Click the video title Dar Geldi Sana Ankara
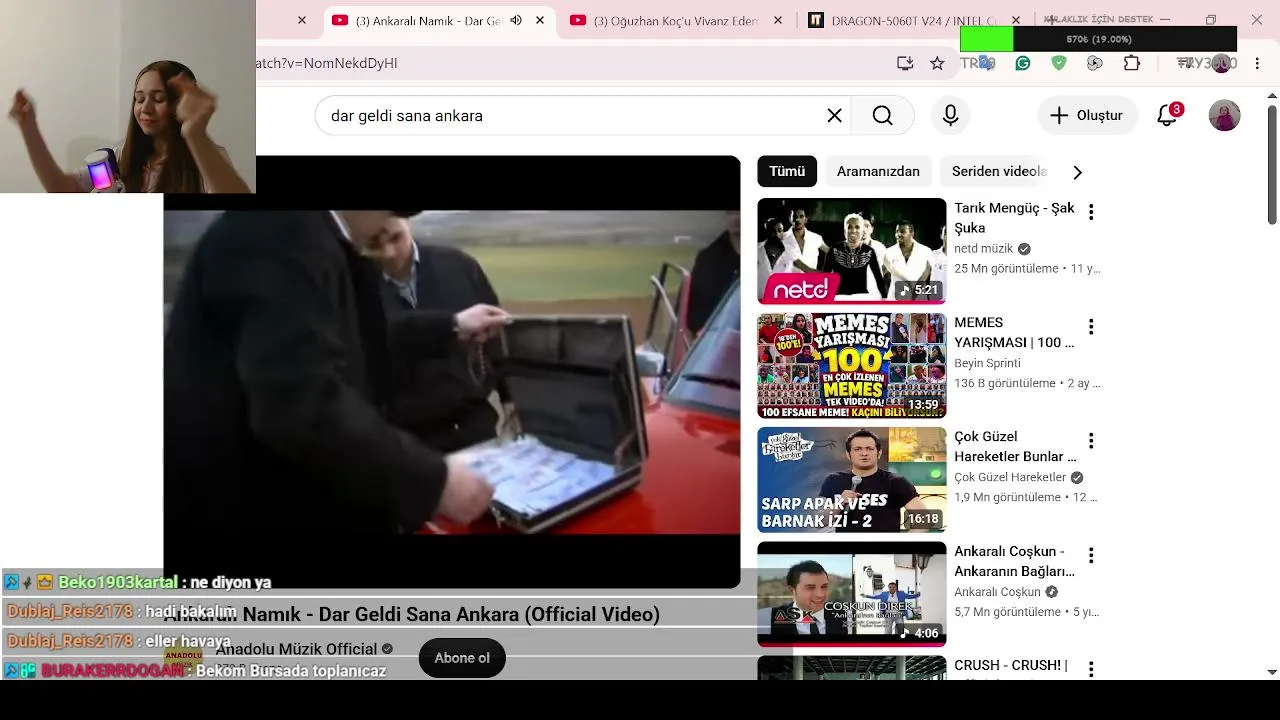The width and height of the screenshot is (1280, 720). pyautogui.click(x=412, y=614)
